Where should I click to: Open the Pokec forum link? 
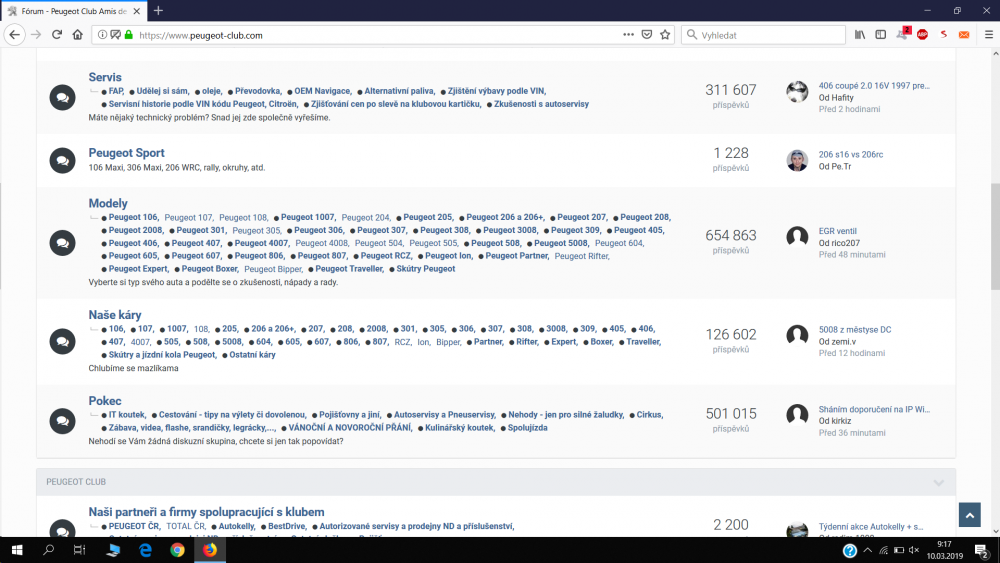[x=105, y=401]
